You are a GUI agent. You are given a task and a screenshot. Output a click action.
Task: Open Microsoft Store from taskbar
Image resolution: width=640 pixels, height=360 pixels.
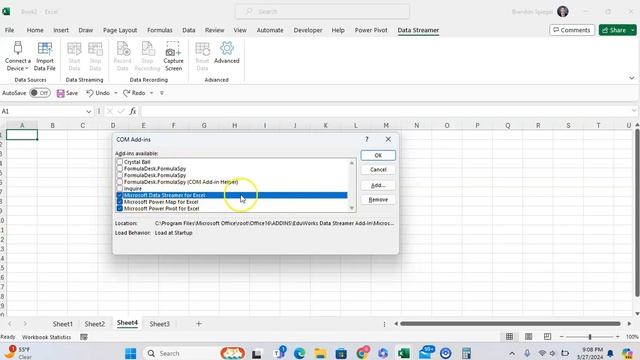click(x=341, y=353)
